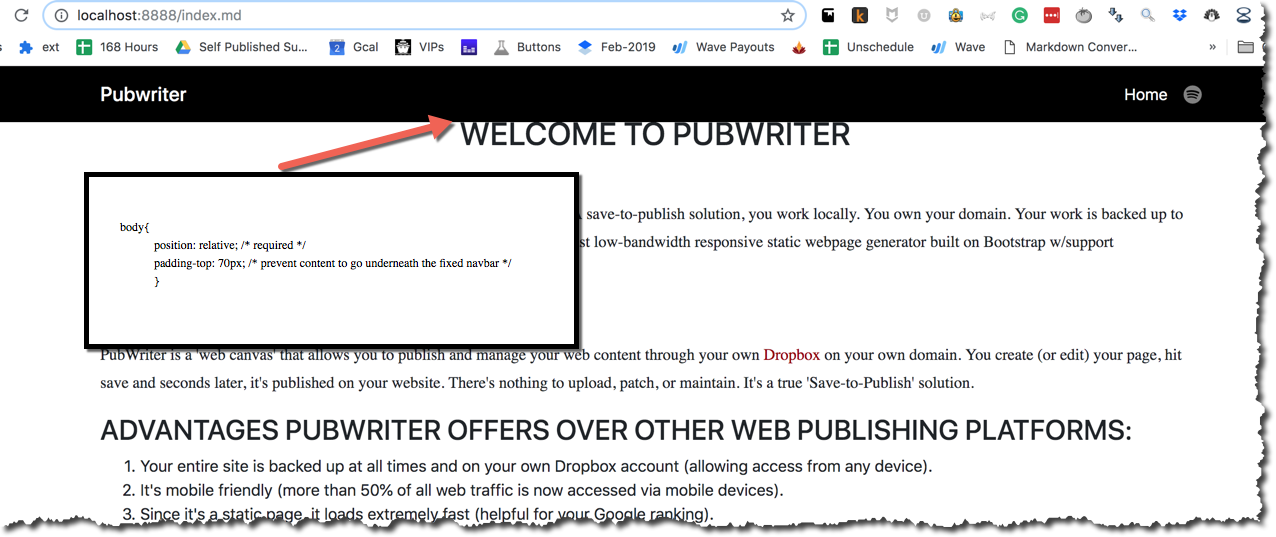Click the tomato timer extension icon
Screen dimensions: 1276x537
tap(1084, 15)
